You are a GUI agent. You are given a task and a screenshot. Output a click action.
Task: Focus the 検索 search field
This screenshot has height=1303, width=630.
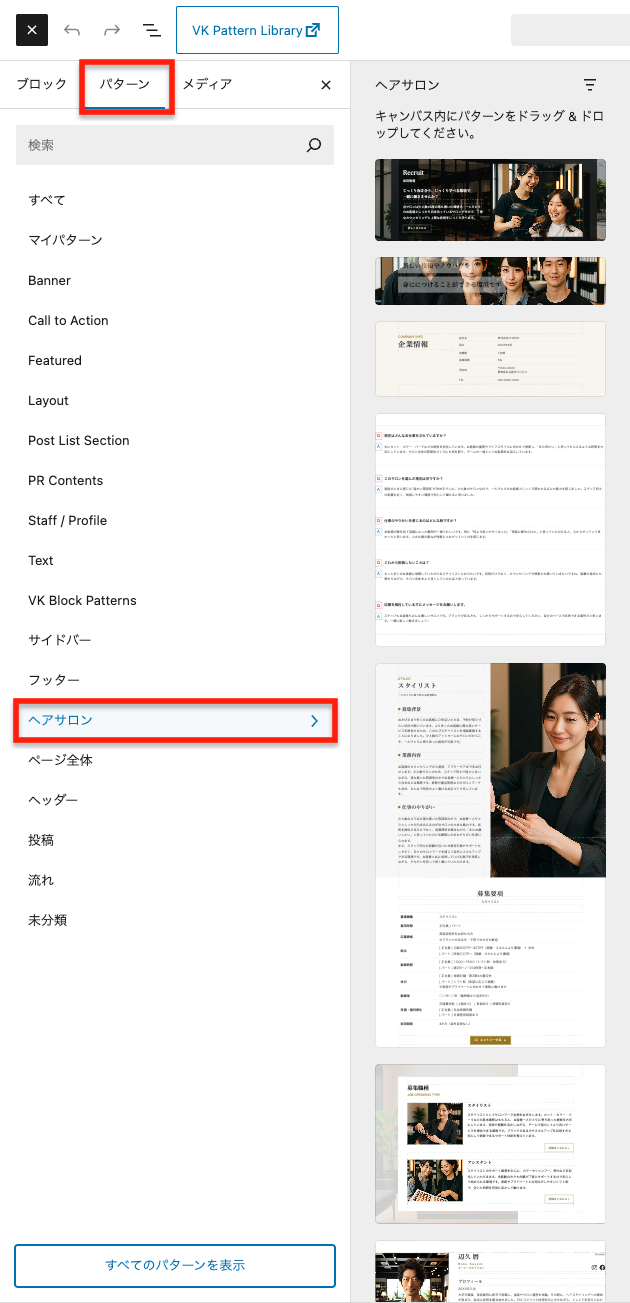[x=160, y=145]
